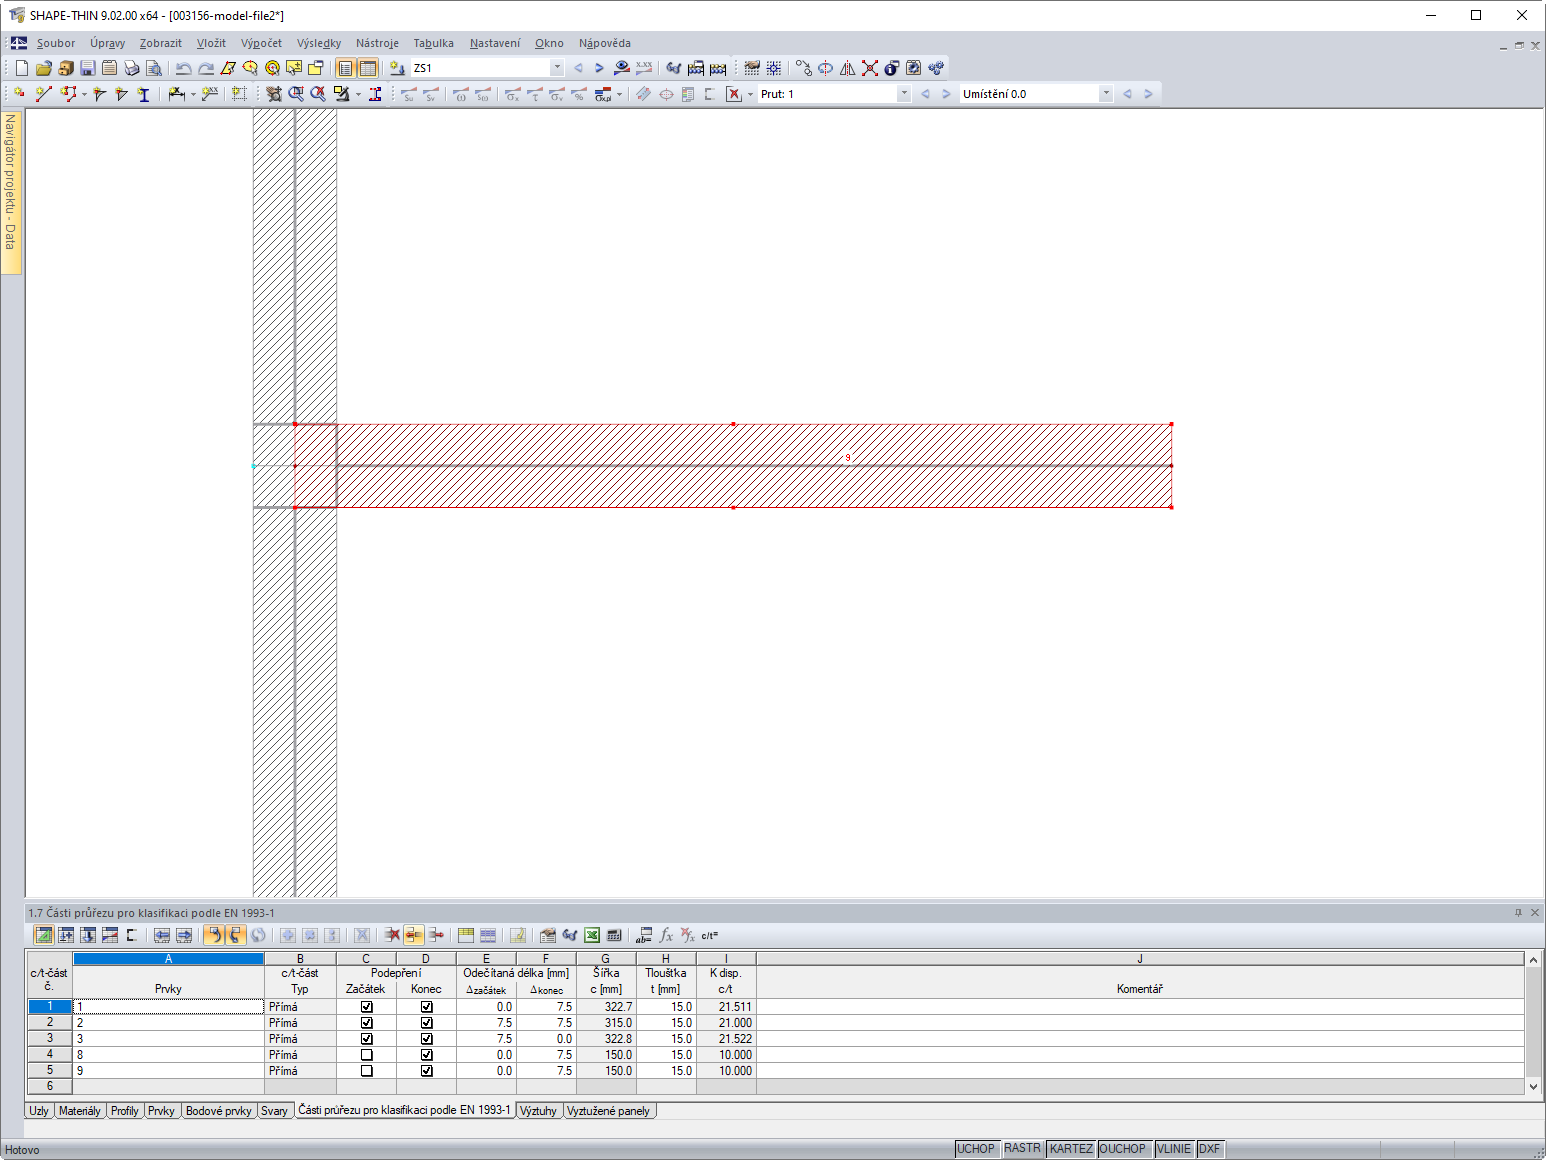Open the Výpočet menu
Viewport: 1546px width, 1160px height.
coord(261,43)
